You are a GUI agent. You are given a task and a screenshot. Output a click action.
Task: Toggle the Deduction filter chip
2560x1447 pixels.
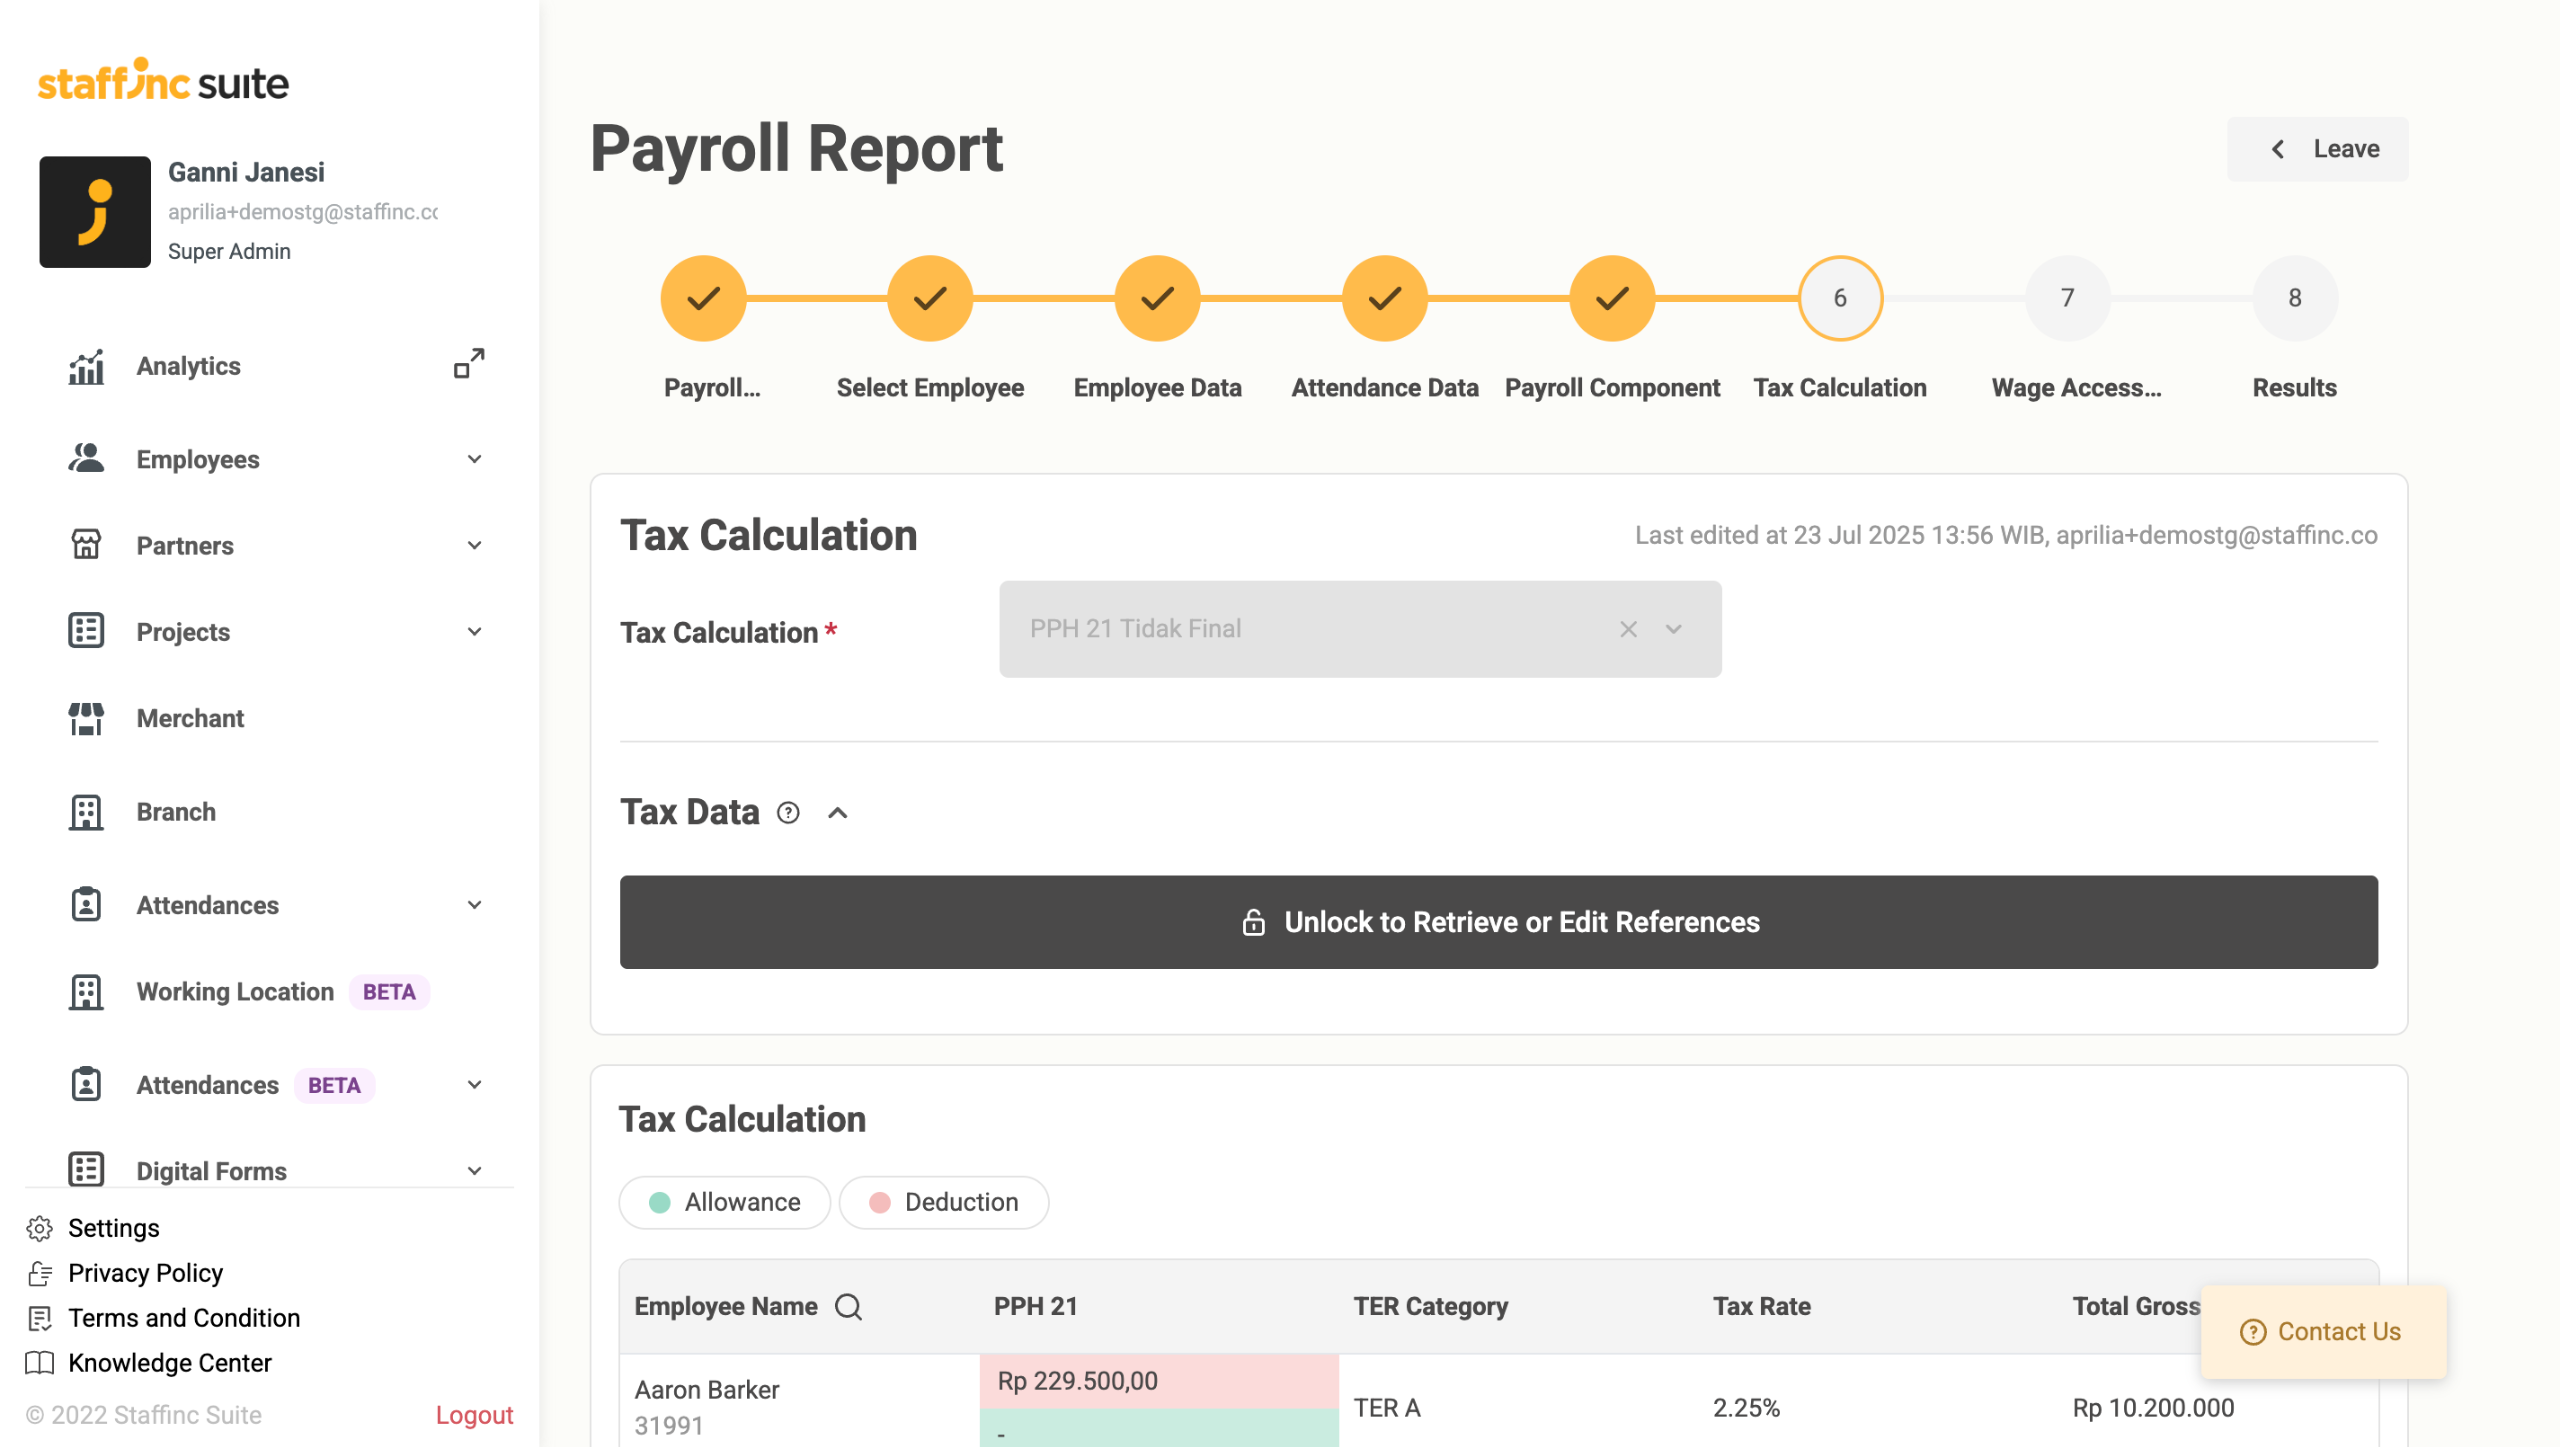[x=943, y=1202]
